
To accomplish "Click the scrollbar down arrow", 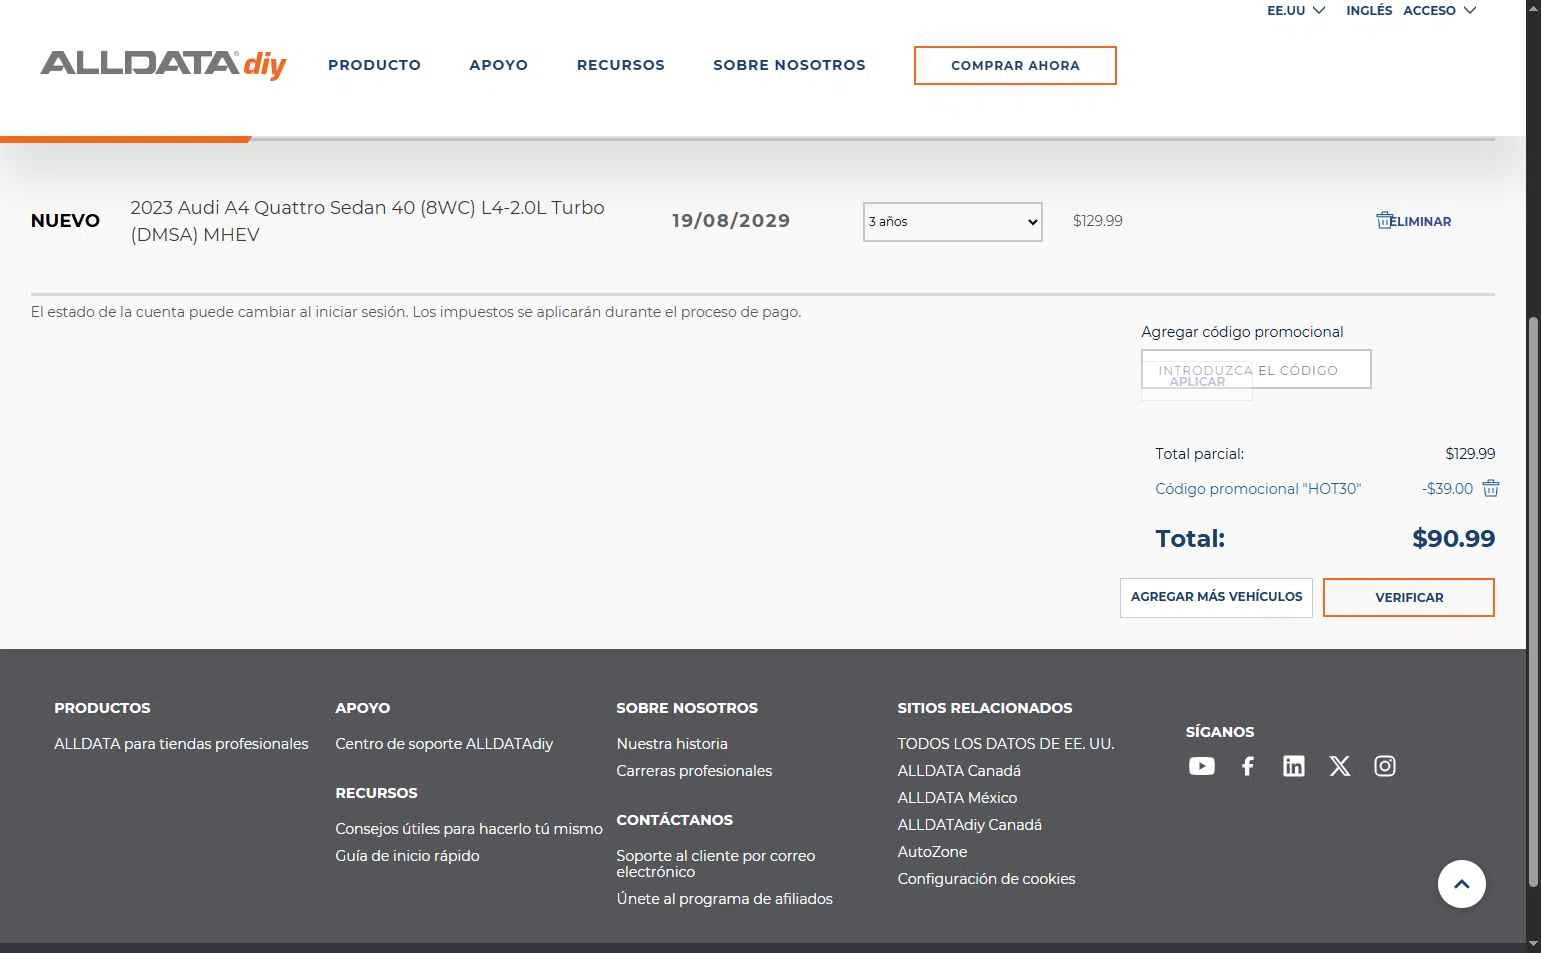I will 1533,943.
